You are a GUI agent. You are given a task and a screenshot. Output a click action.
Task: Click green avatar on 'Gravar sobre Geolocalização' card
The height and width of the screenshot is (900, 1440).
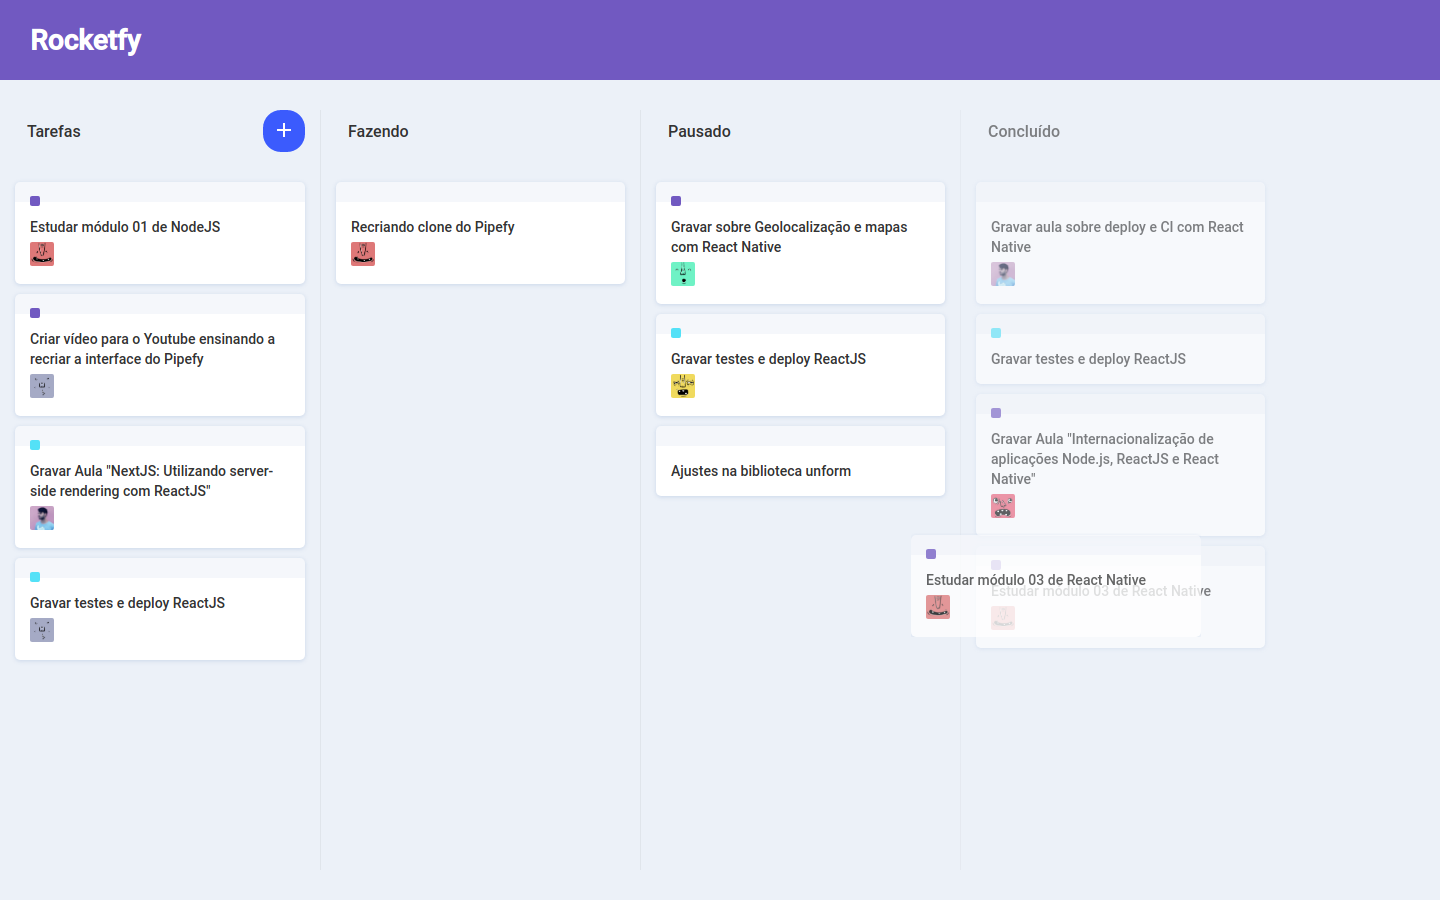pyautogui.click(x=683, y=274)
